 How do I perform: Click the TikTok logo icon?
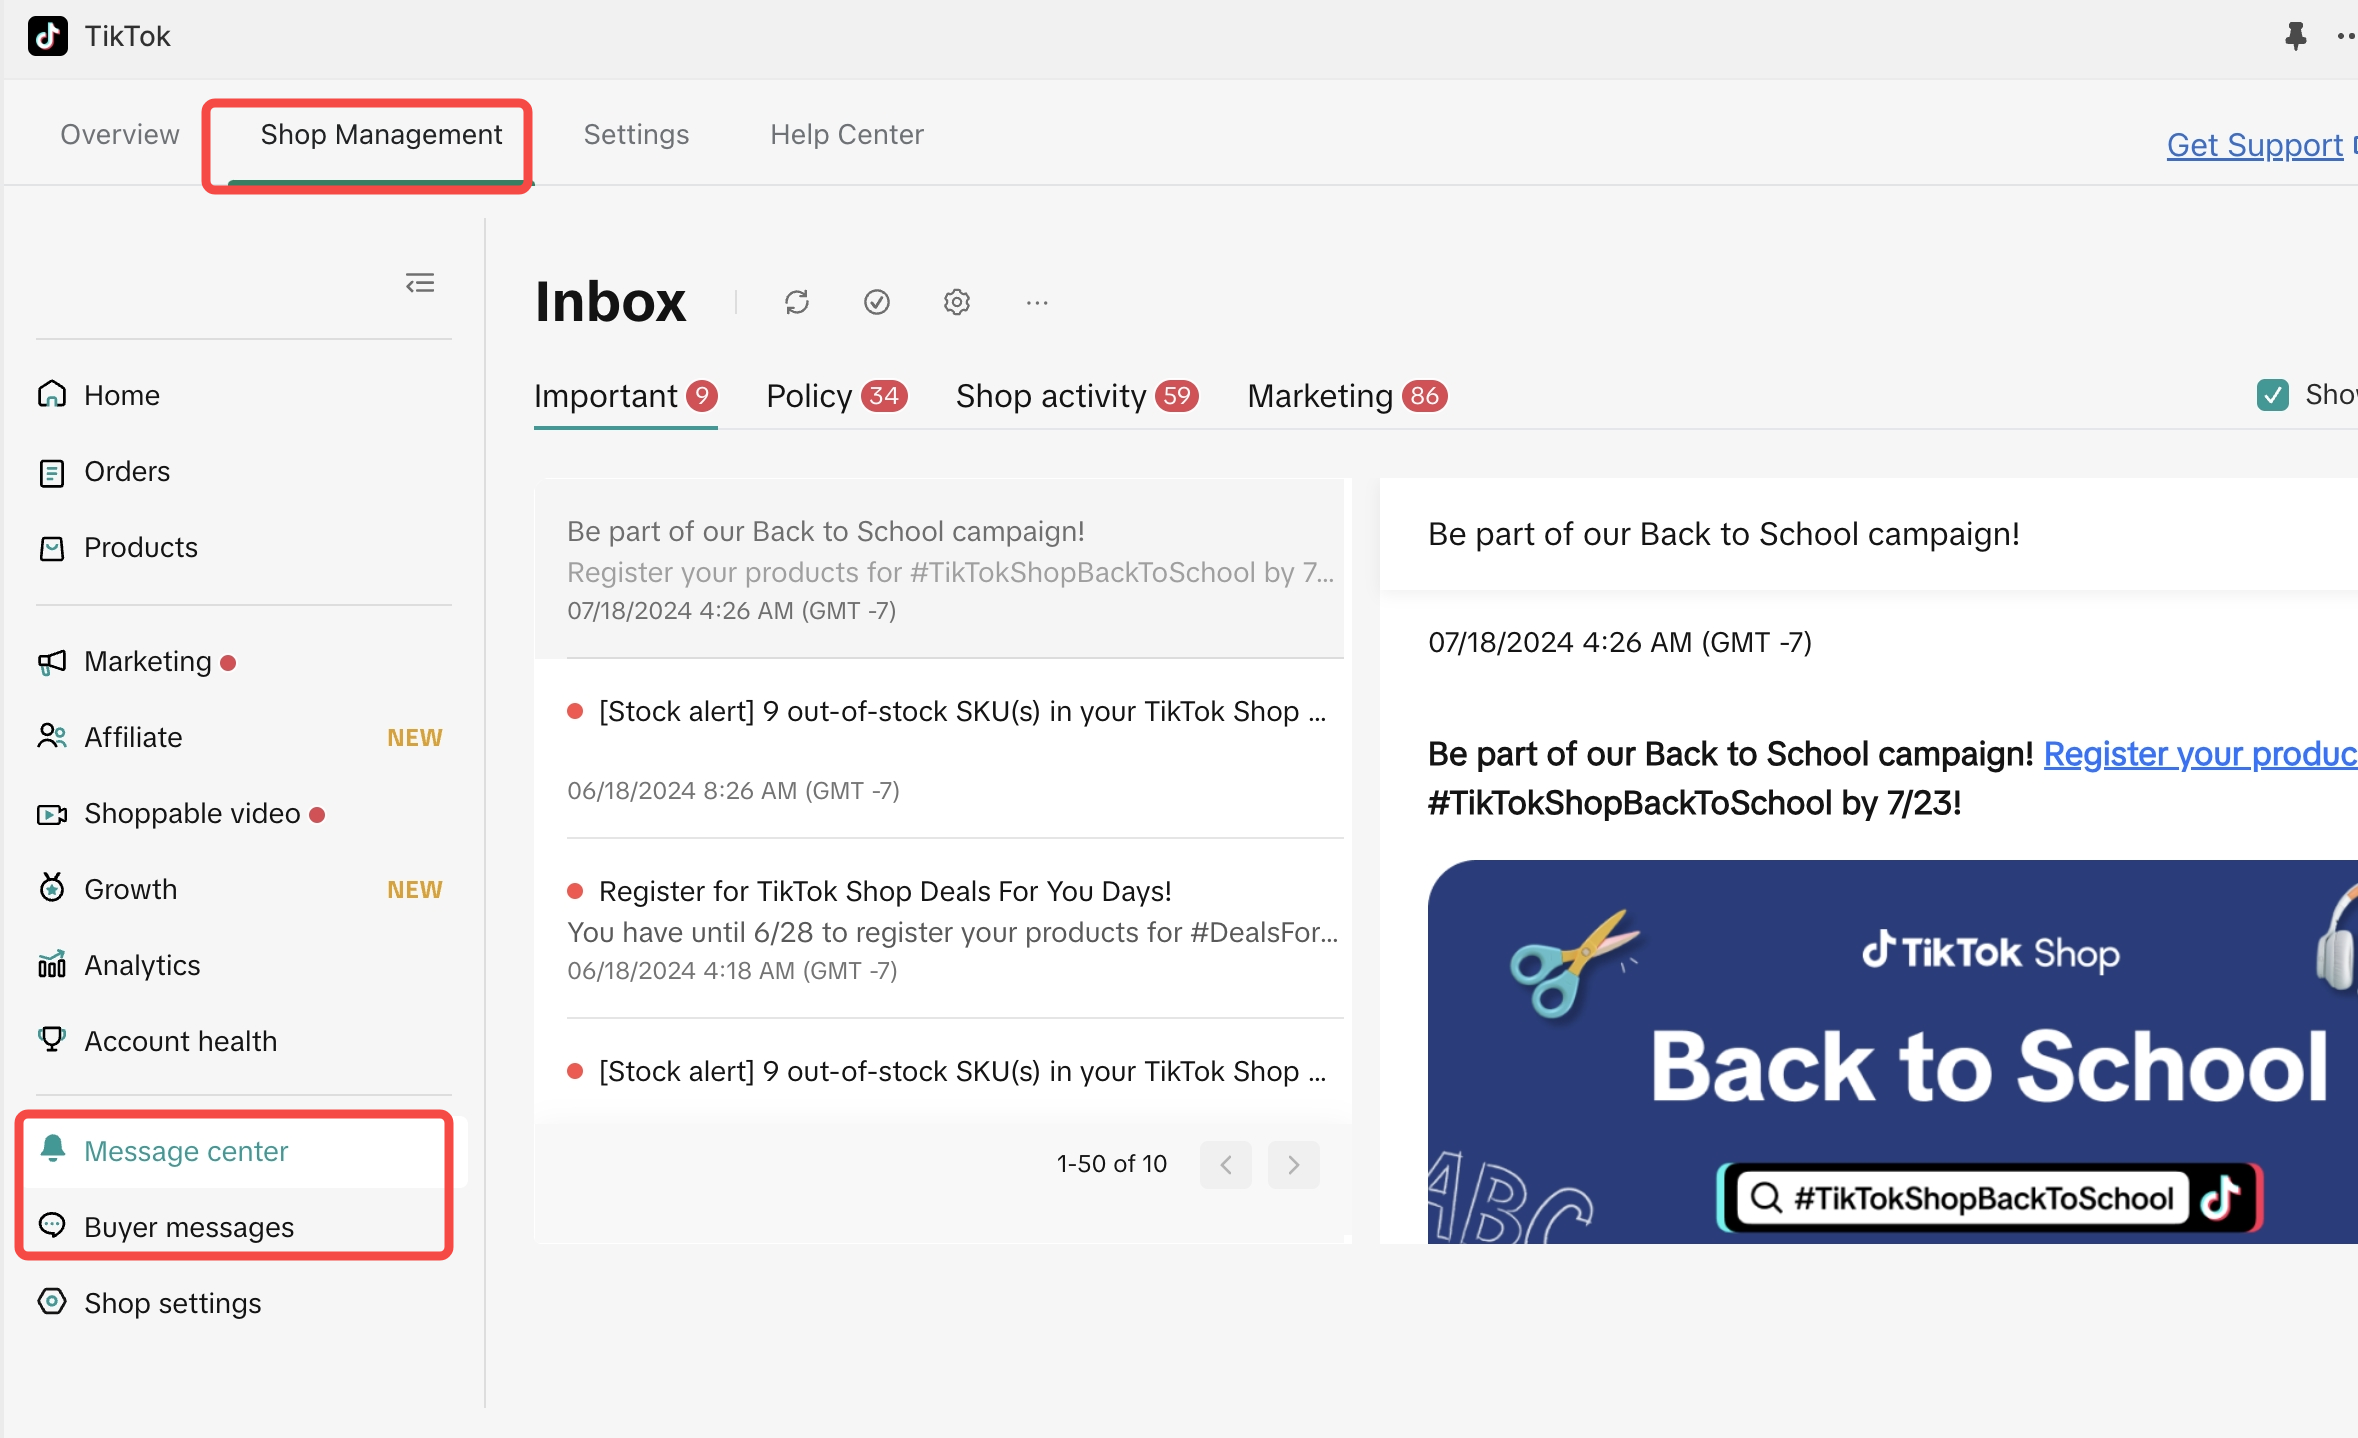tap(48, 36)
